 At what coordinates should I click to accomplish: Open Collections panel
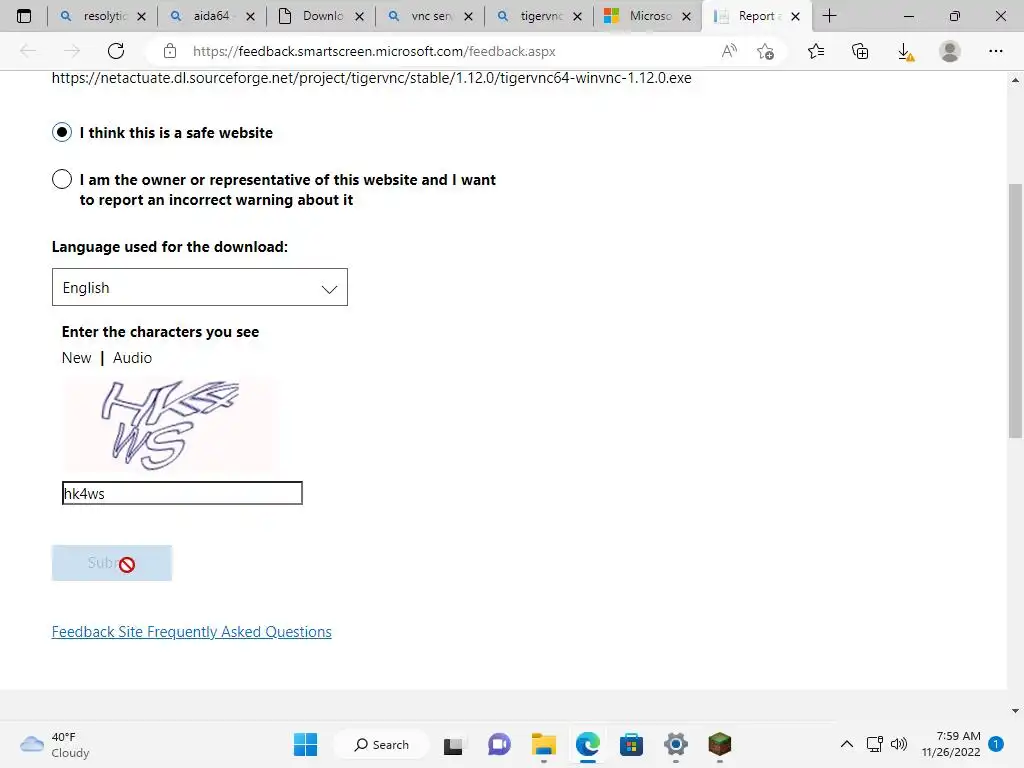tap(860, 51)
